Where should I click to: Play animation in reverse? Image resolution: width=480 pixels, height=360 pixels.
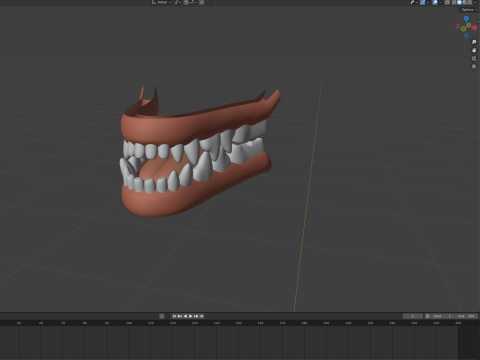click(x=185, y=316)
